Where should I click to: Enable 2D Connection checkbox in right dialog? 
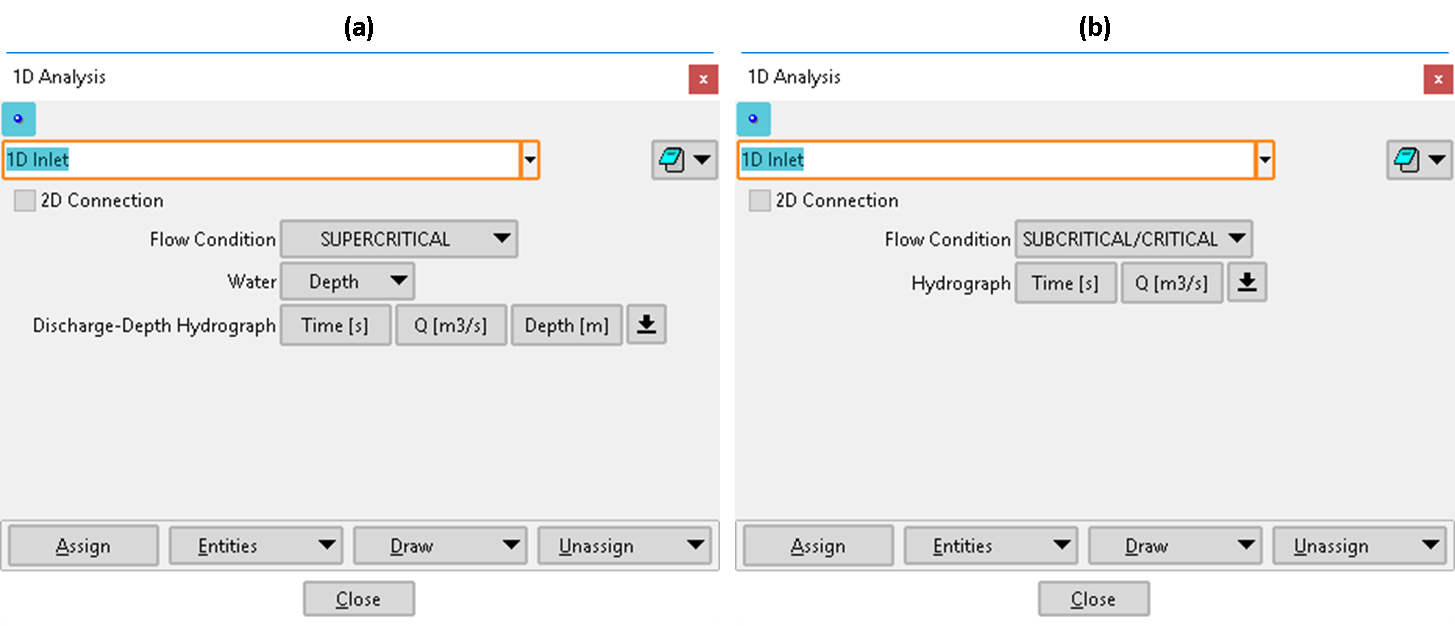760,201
